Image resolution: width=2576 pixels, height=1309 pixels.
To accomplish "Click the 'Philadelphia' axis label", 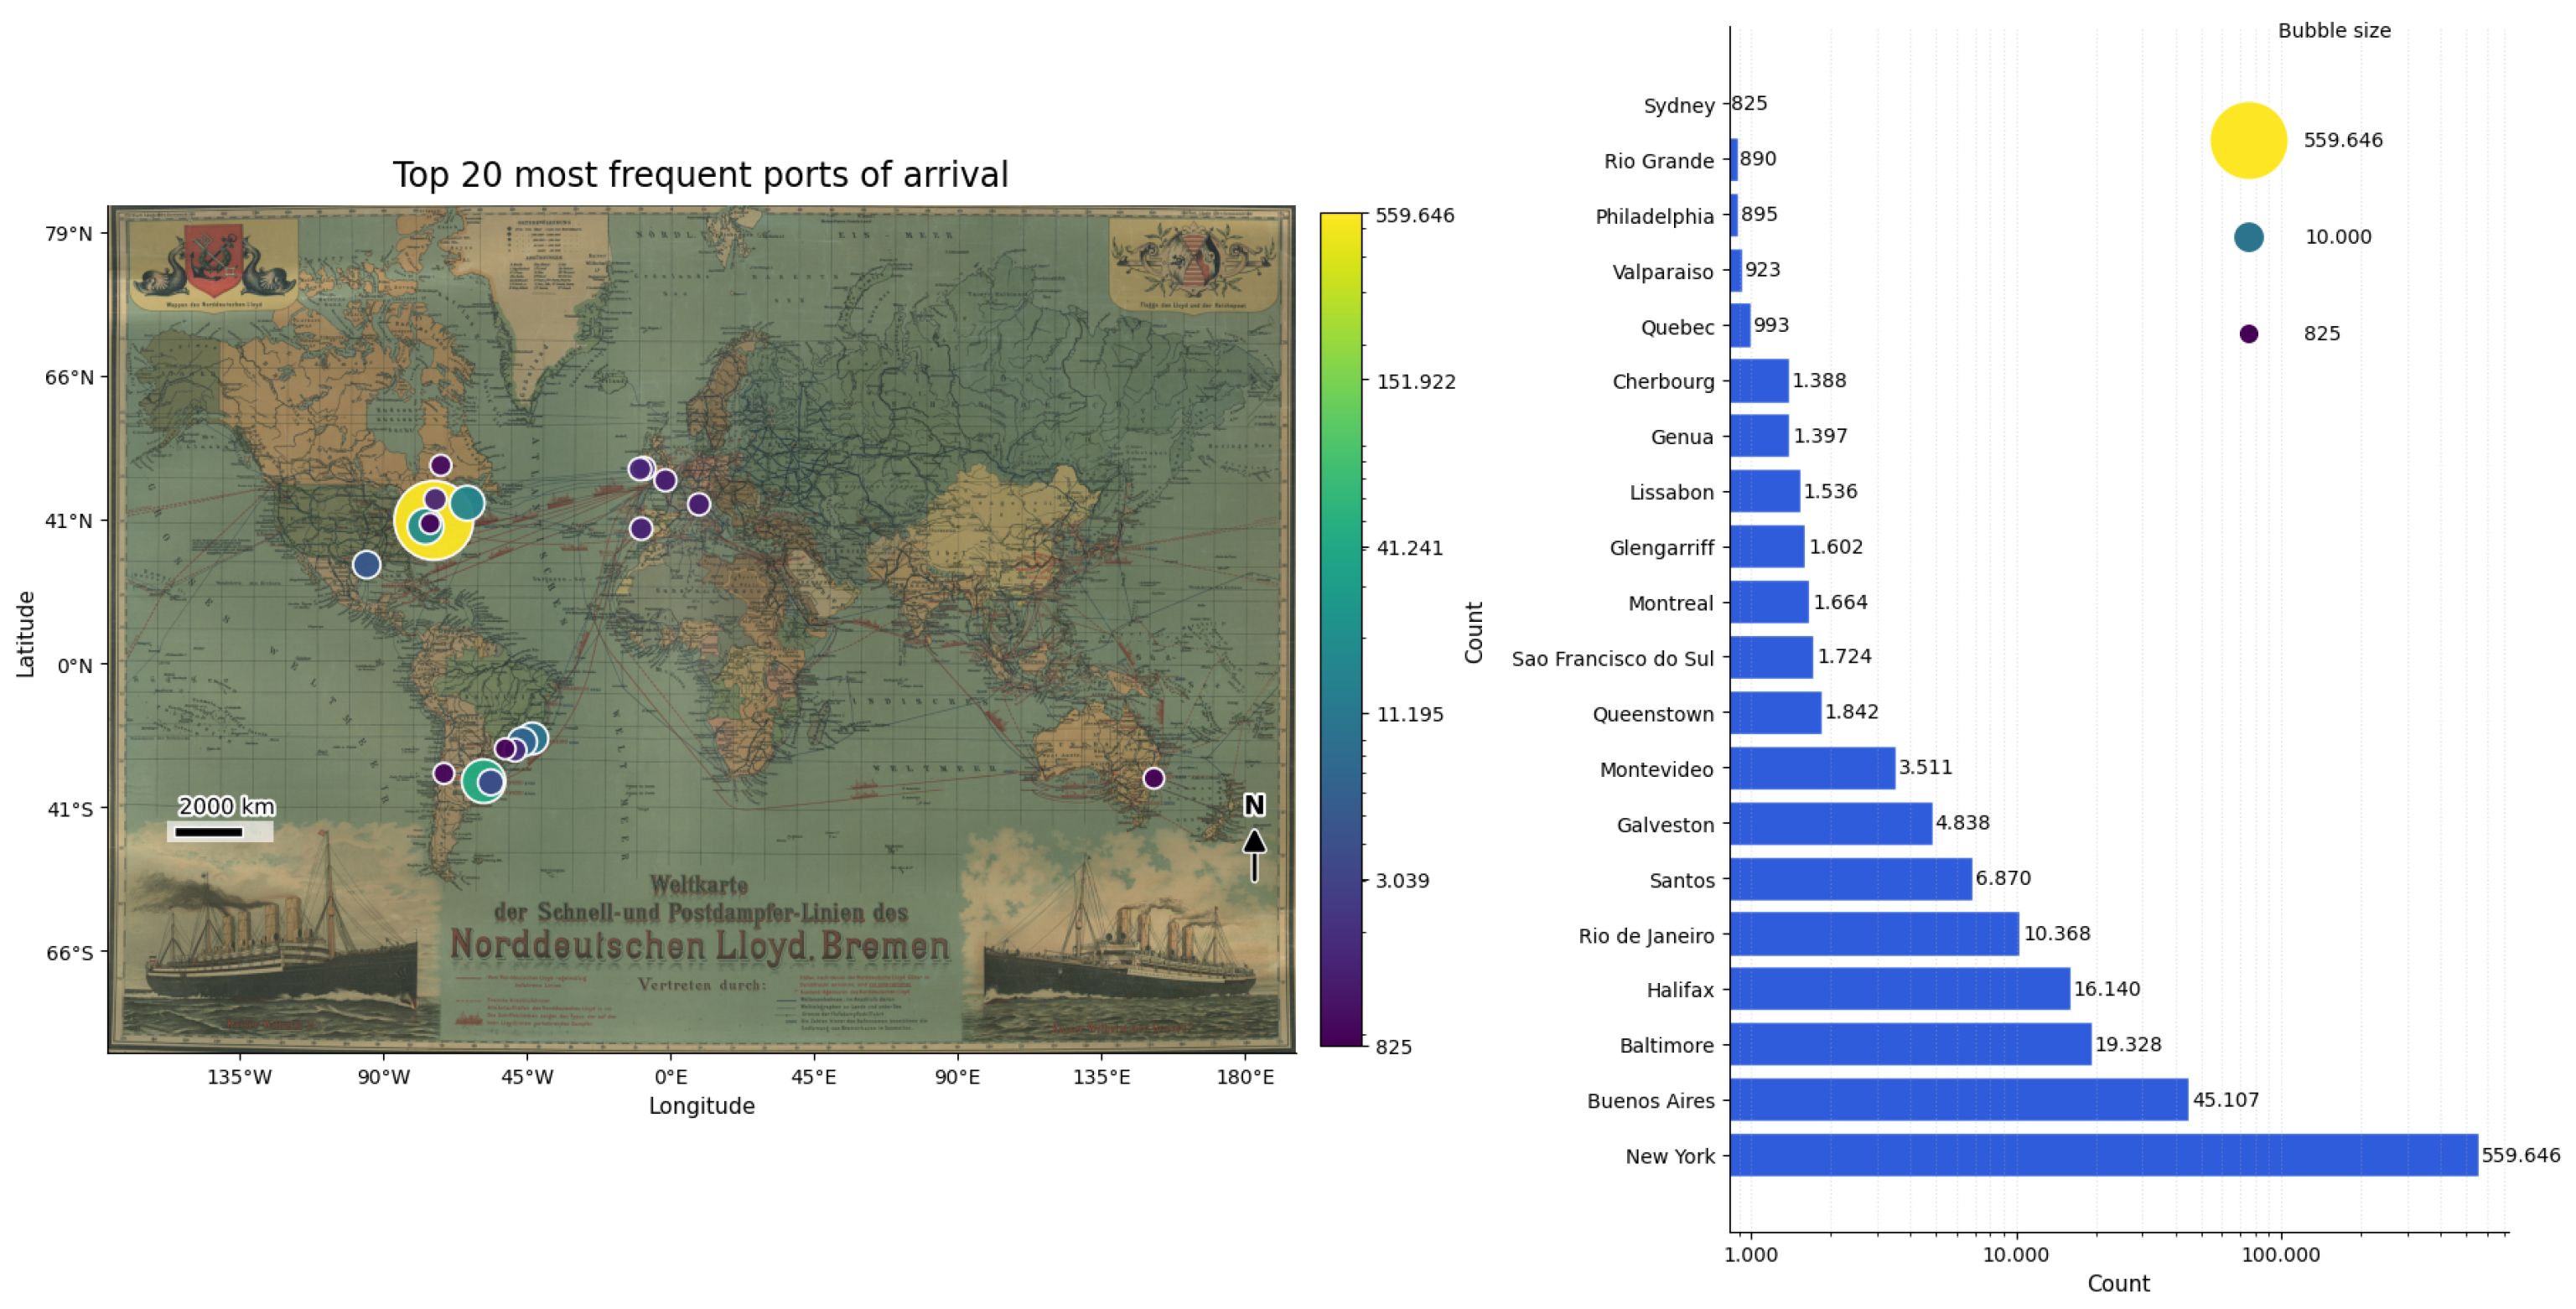I will (x=1654, y=216).
